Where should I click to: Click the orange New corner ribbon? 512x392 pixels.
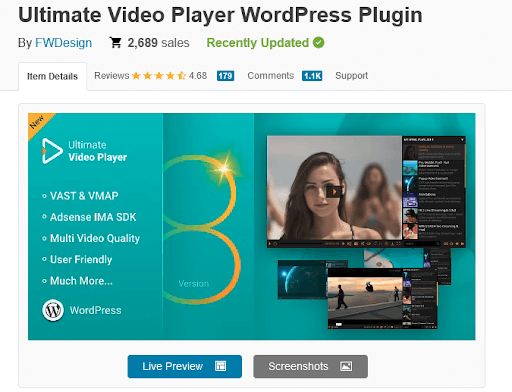pos(38,123)
